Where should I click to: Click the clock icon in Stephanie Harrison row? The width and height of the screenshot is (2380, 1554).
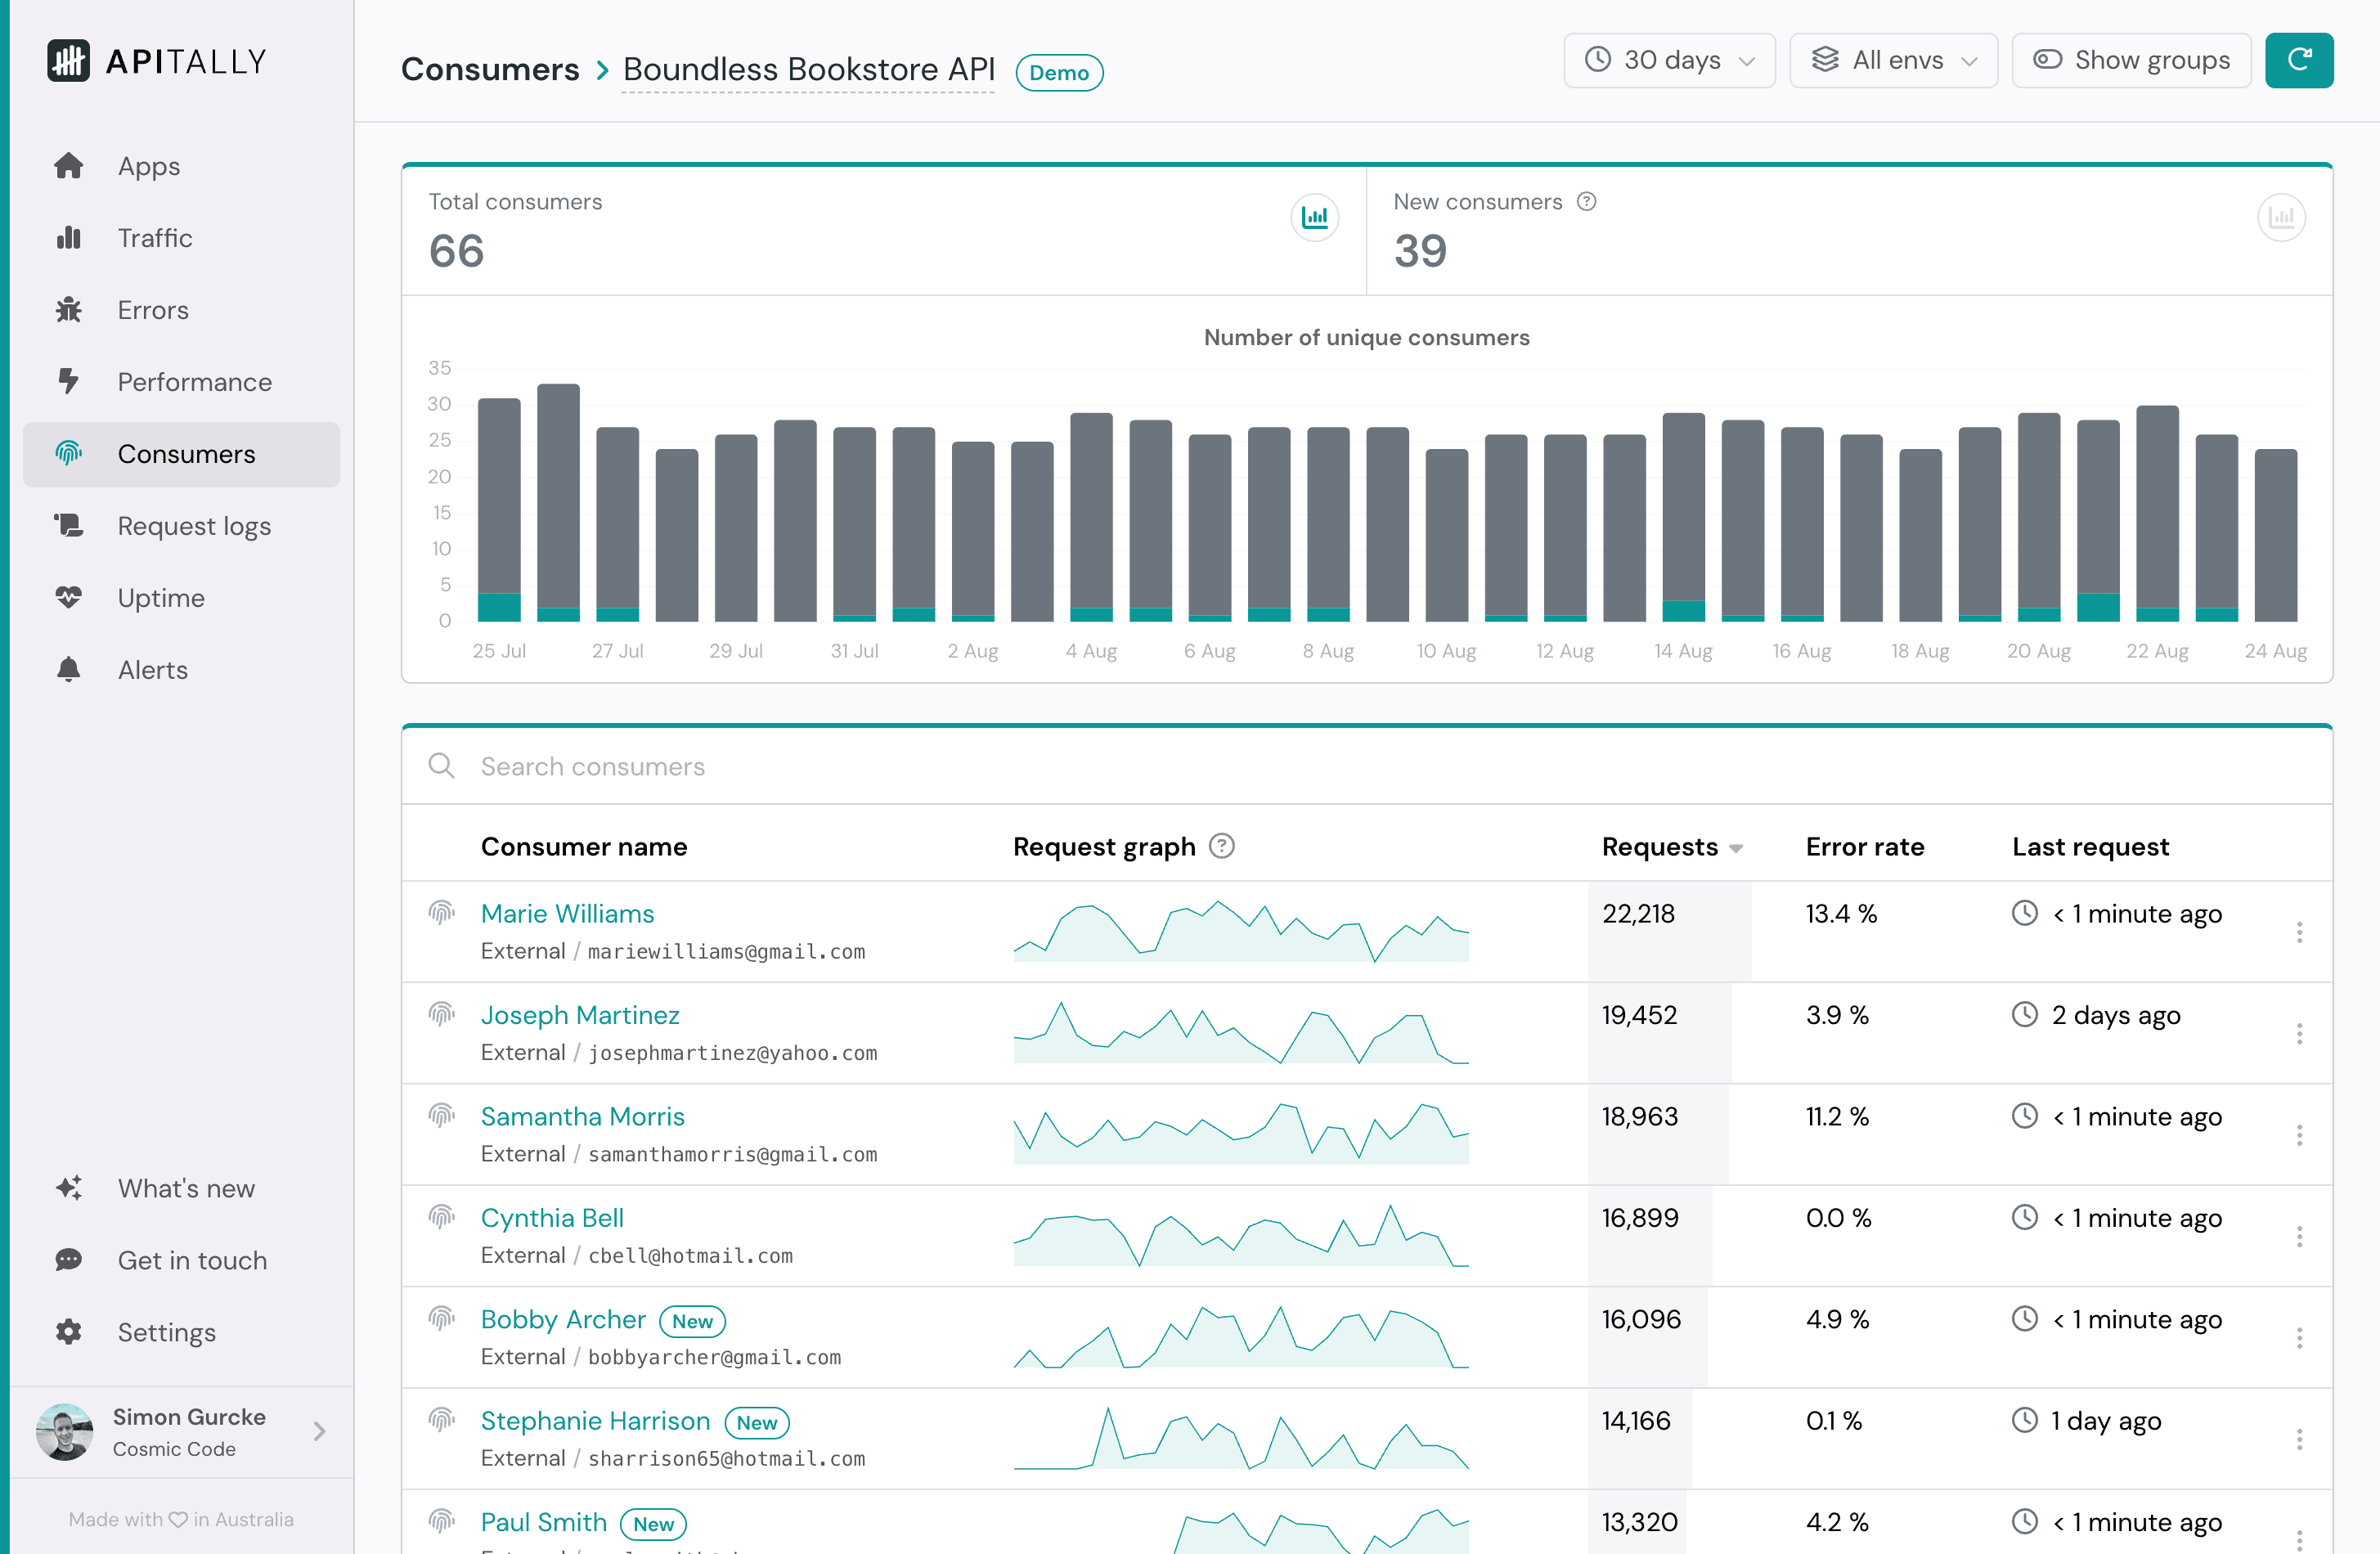tap(2024, 1421)
